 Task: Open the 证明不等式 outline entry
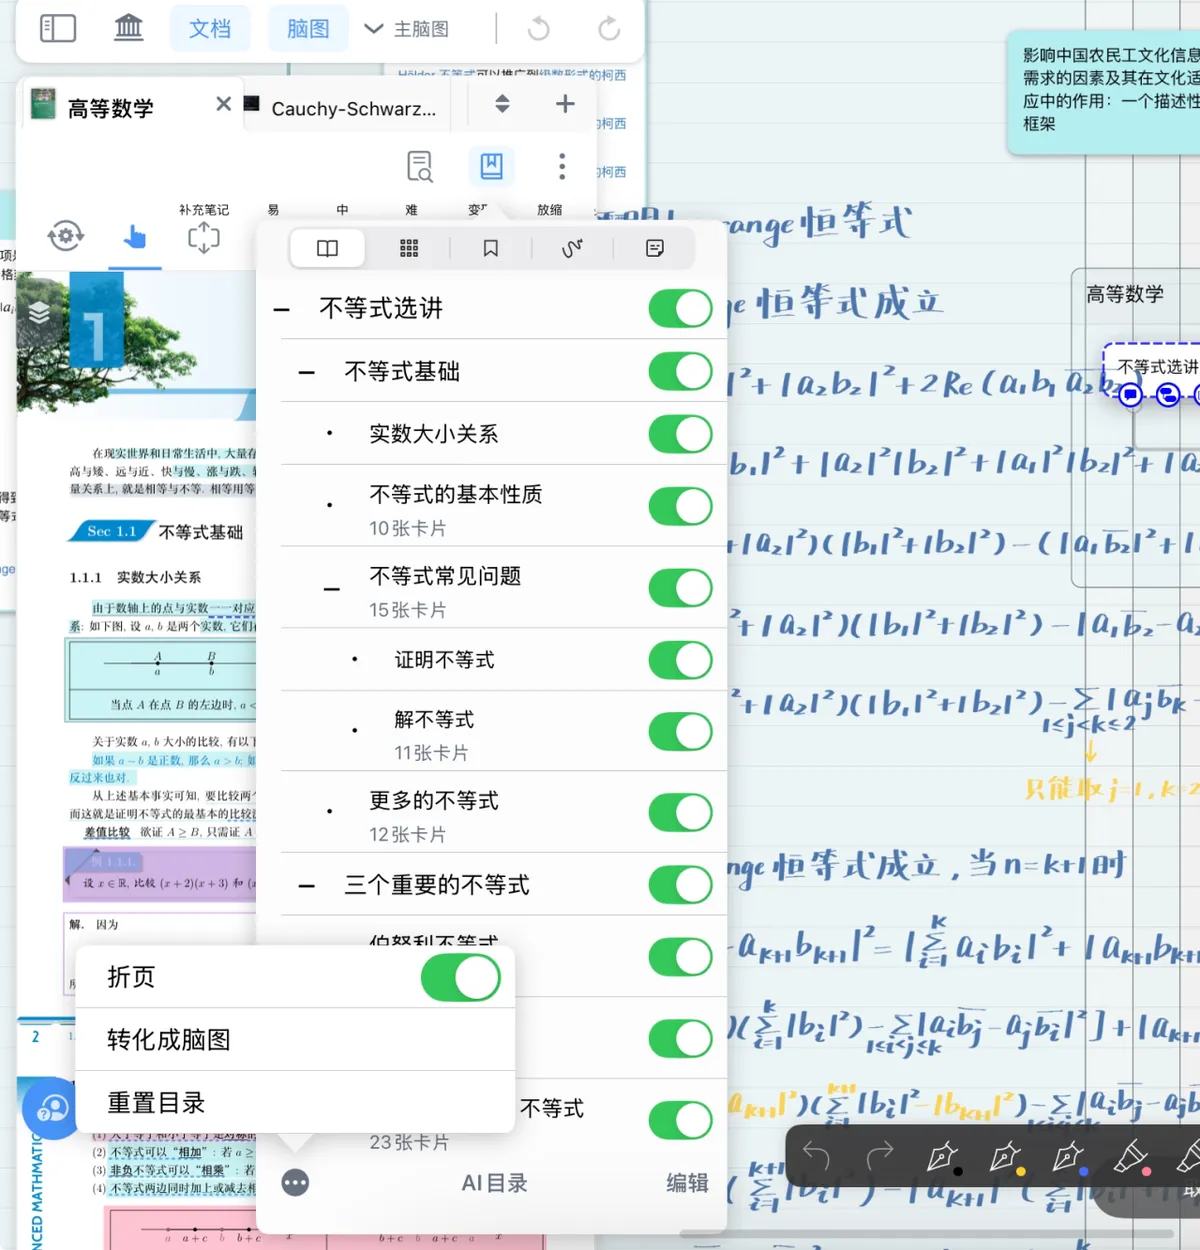pyautogui.click(x=444, y=660)
